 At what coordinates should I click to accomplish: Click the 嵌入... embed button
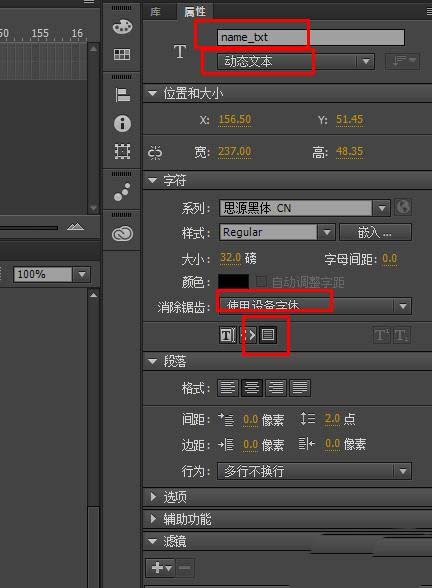(x=375, y=232)
